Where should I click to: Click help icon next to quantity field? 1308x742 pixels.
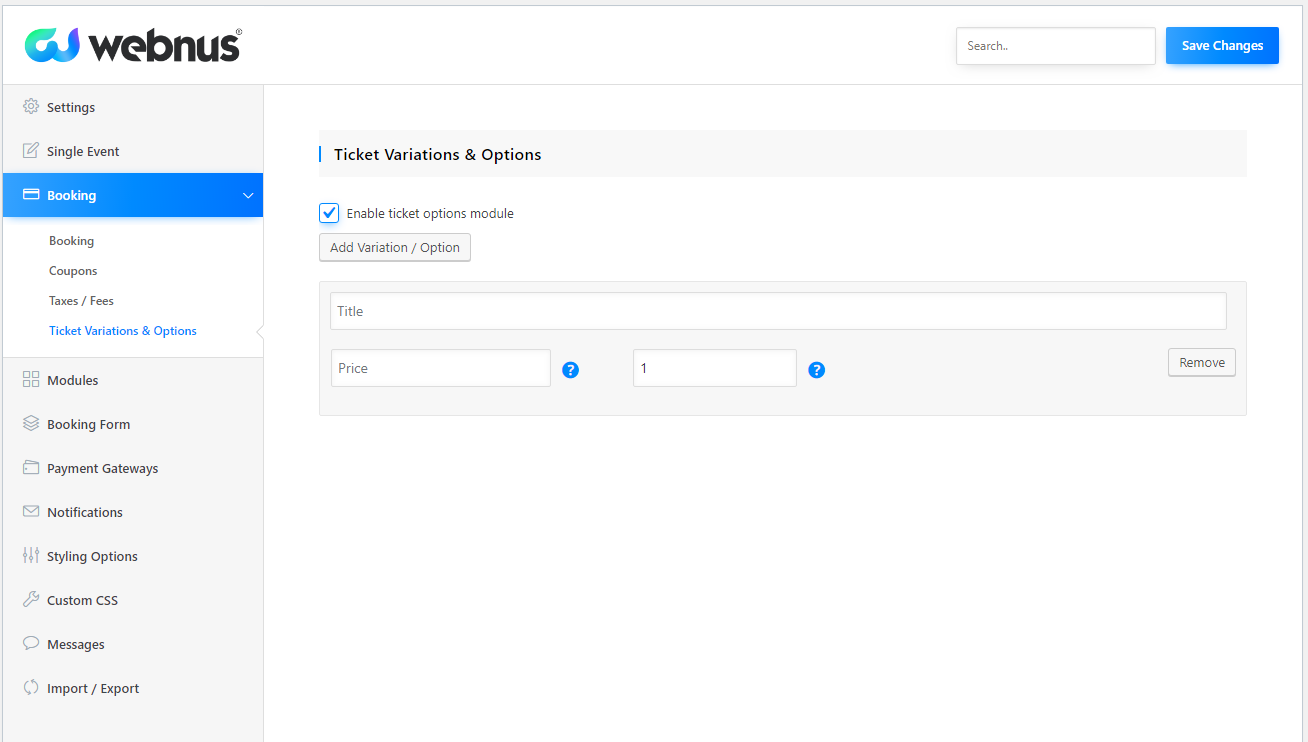(817, 370)
